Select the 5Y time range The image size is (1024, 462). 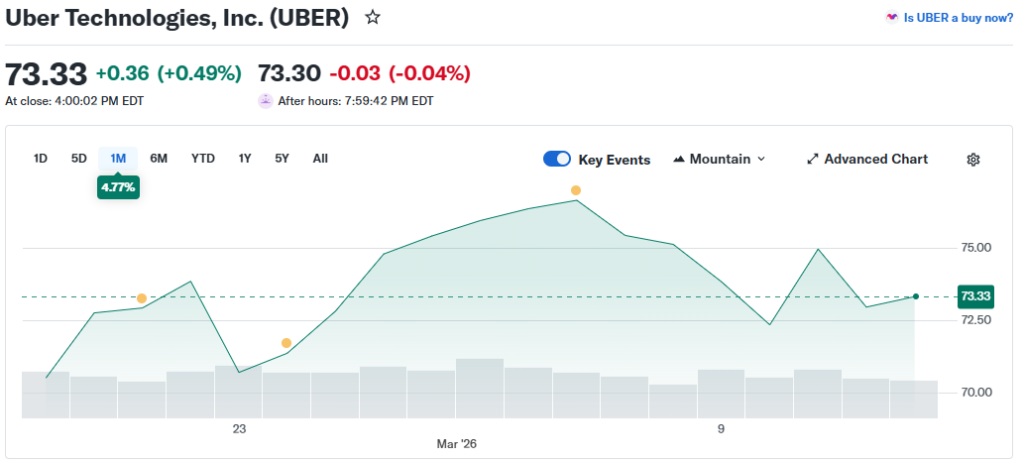click(282, 158)
